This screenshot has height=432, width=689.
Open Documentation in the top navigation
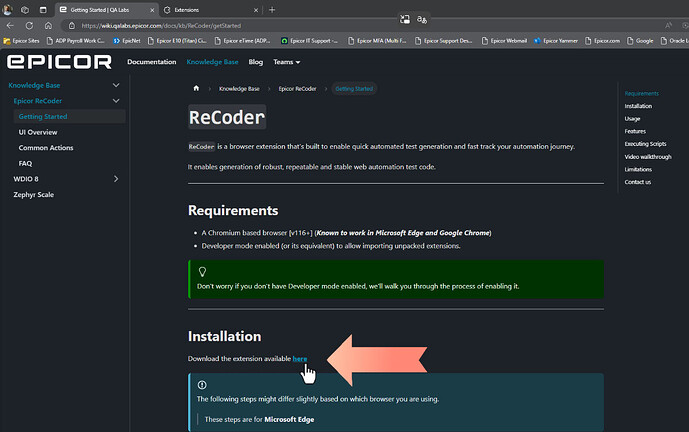click(x=151, y=62)
